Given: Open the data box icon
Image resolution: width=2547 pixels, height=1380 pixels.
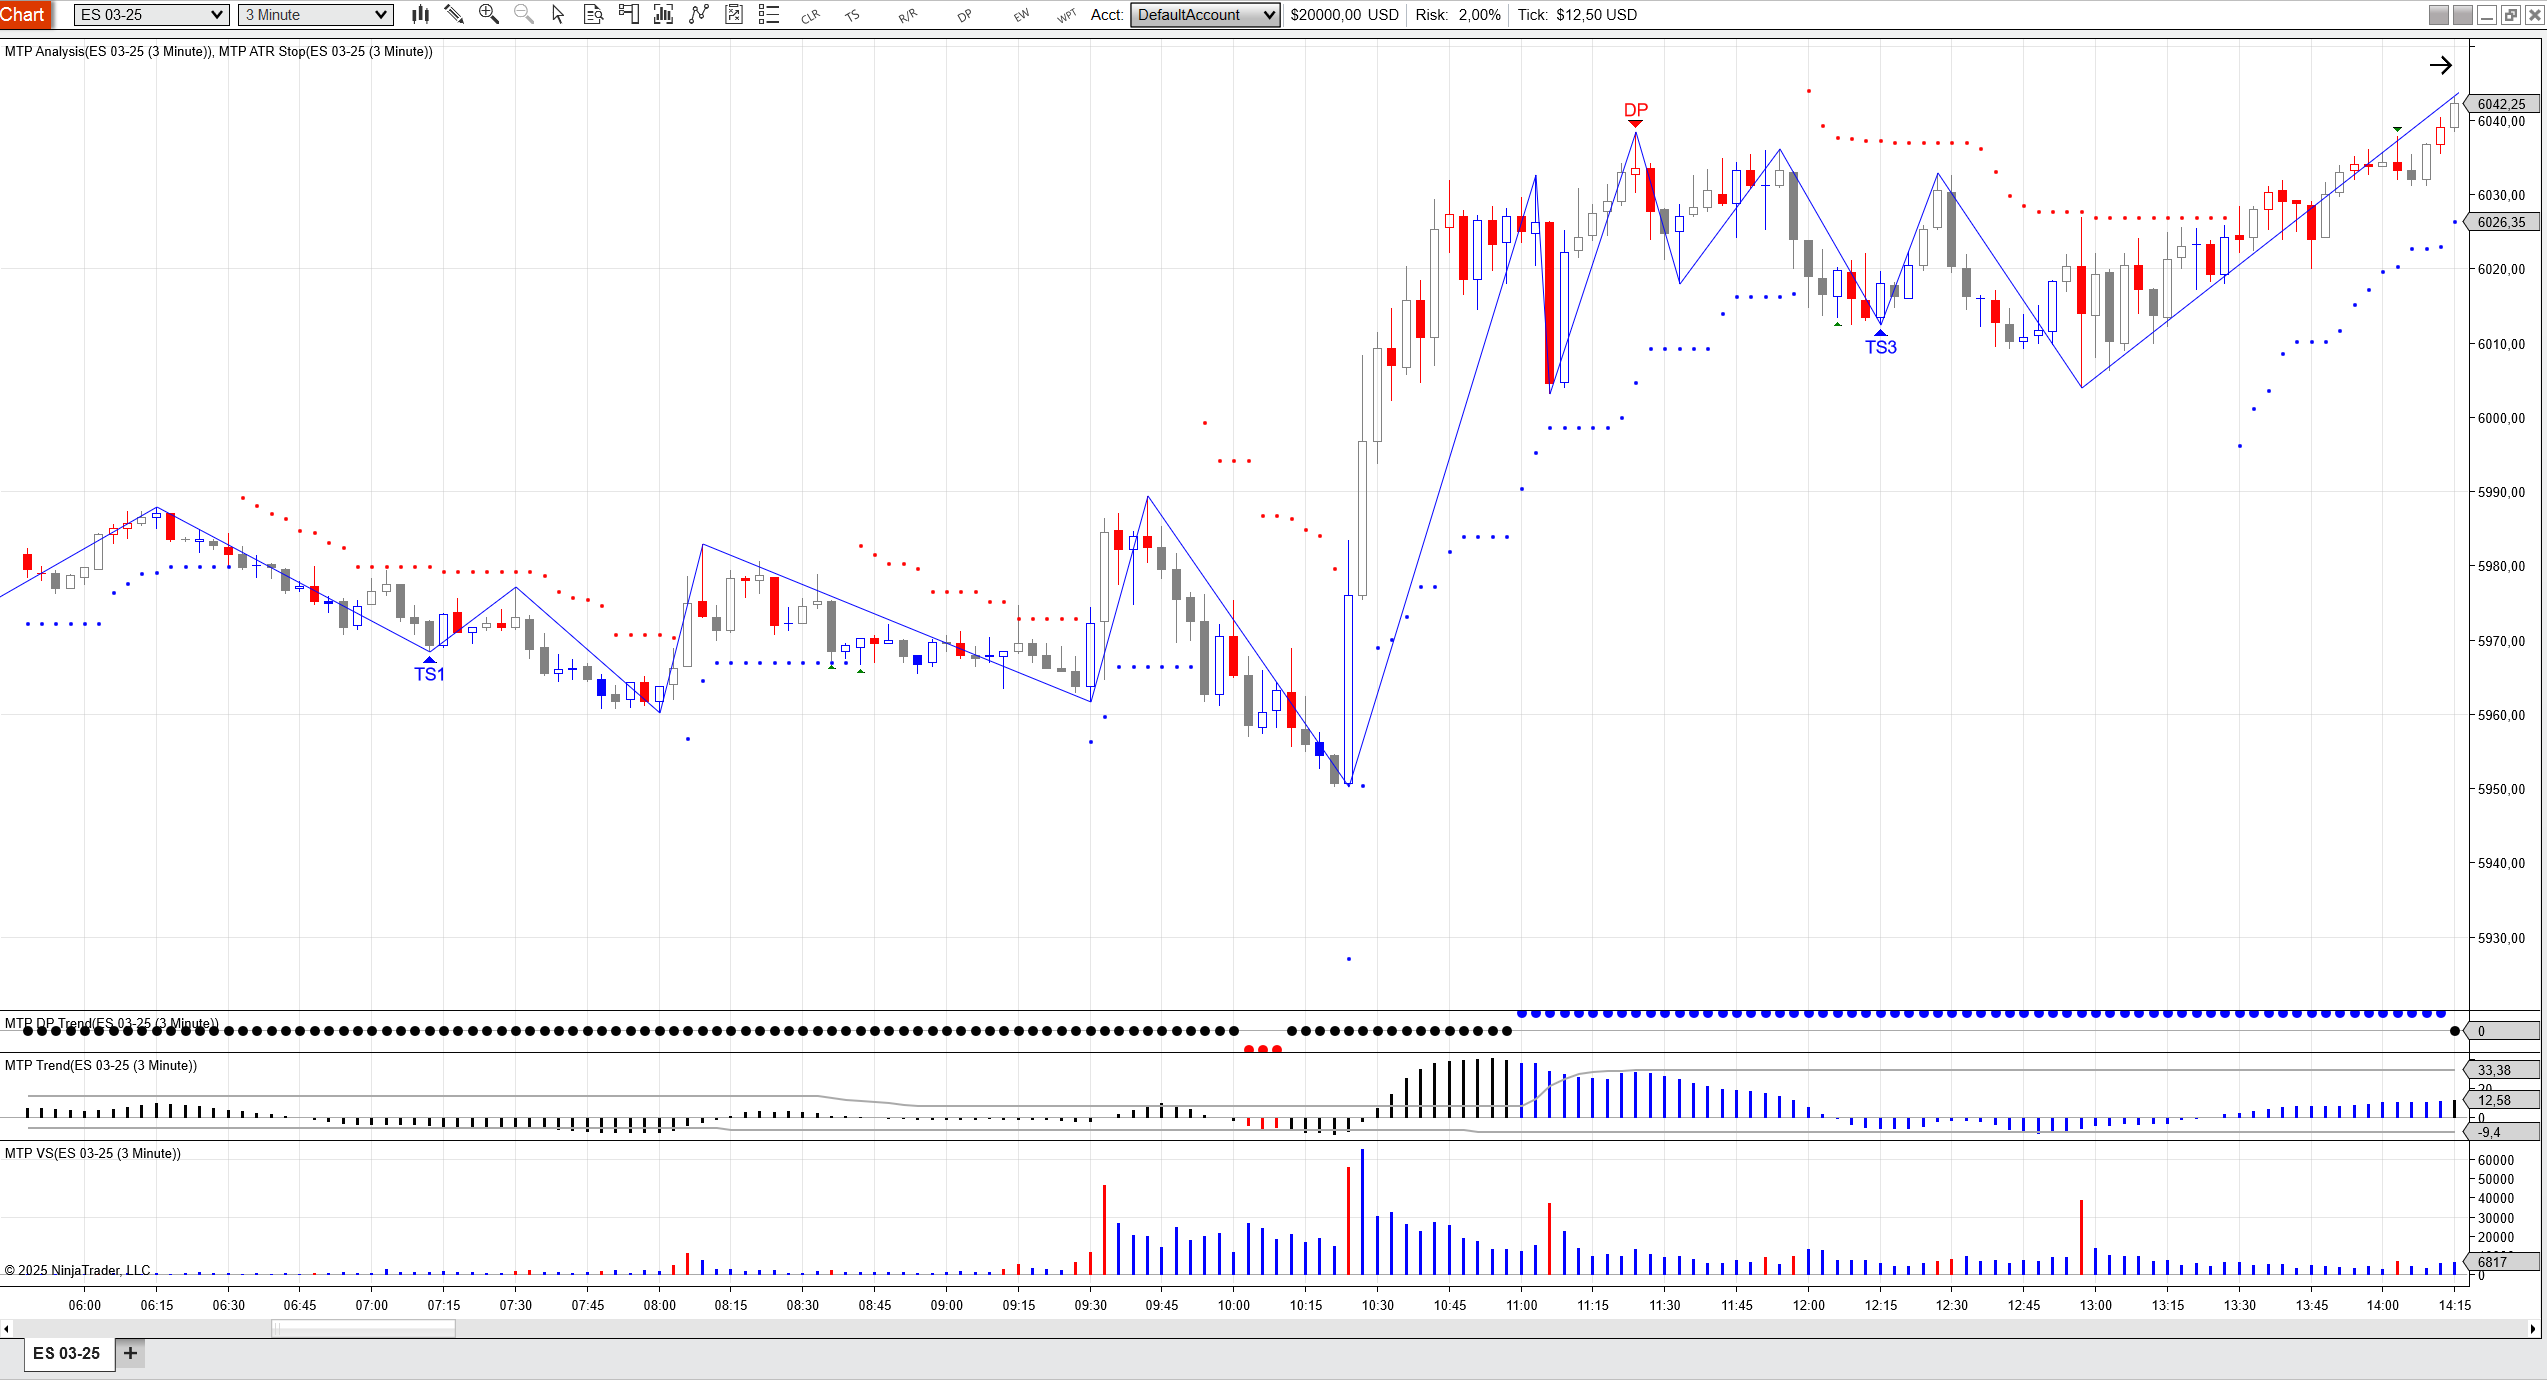Looking at the screenshot, I should [593, 14].
